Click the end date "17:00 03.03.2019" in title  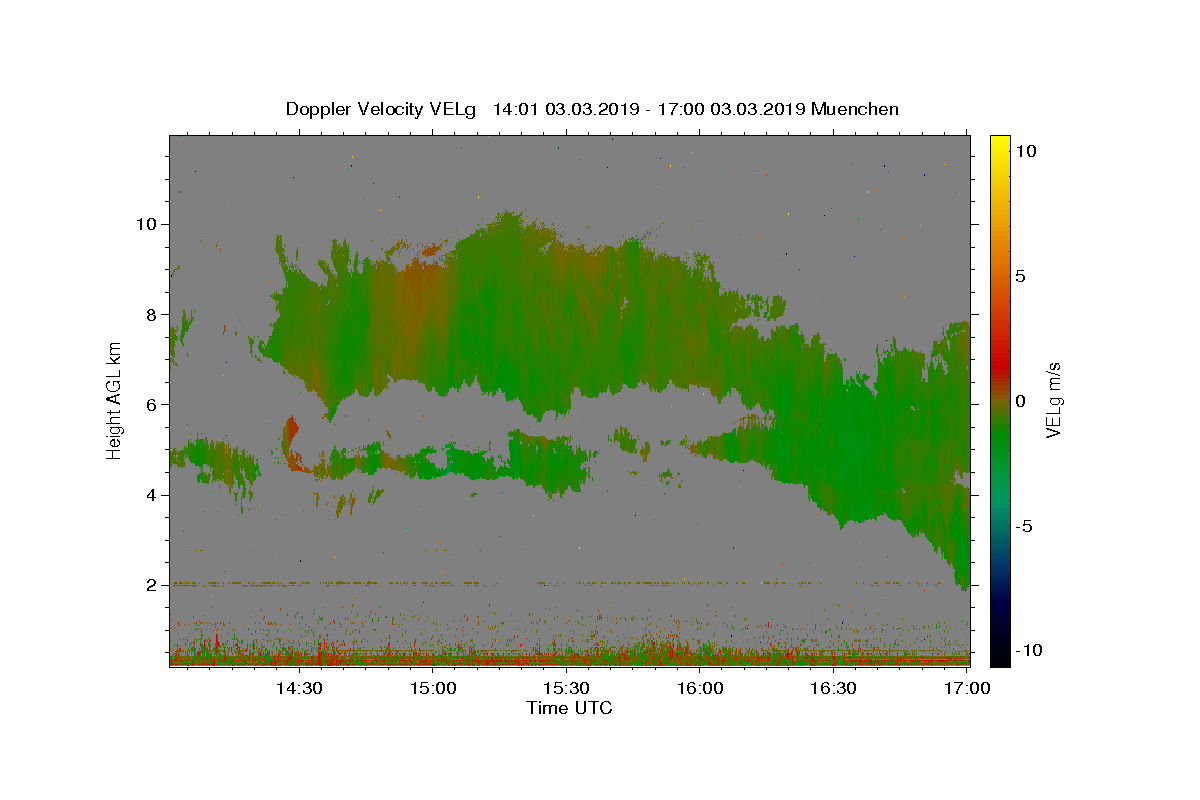point(732,109)
